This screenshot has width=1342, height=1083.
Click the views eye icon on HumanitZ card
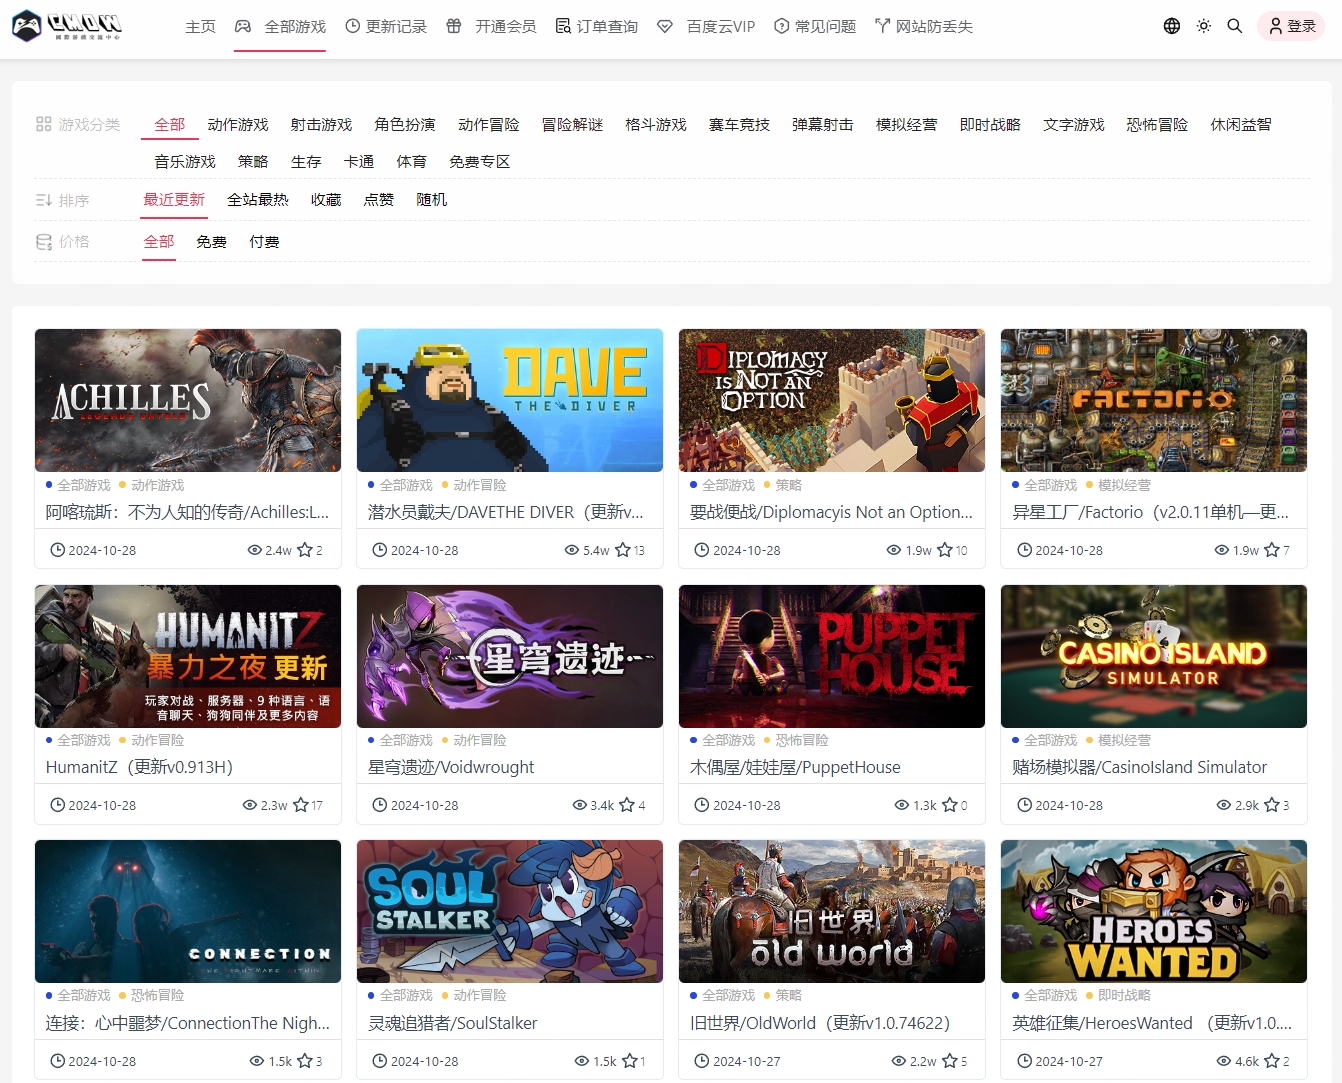[x=250, y=805]
